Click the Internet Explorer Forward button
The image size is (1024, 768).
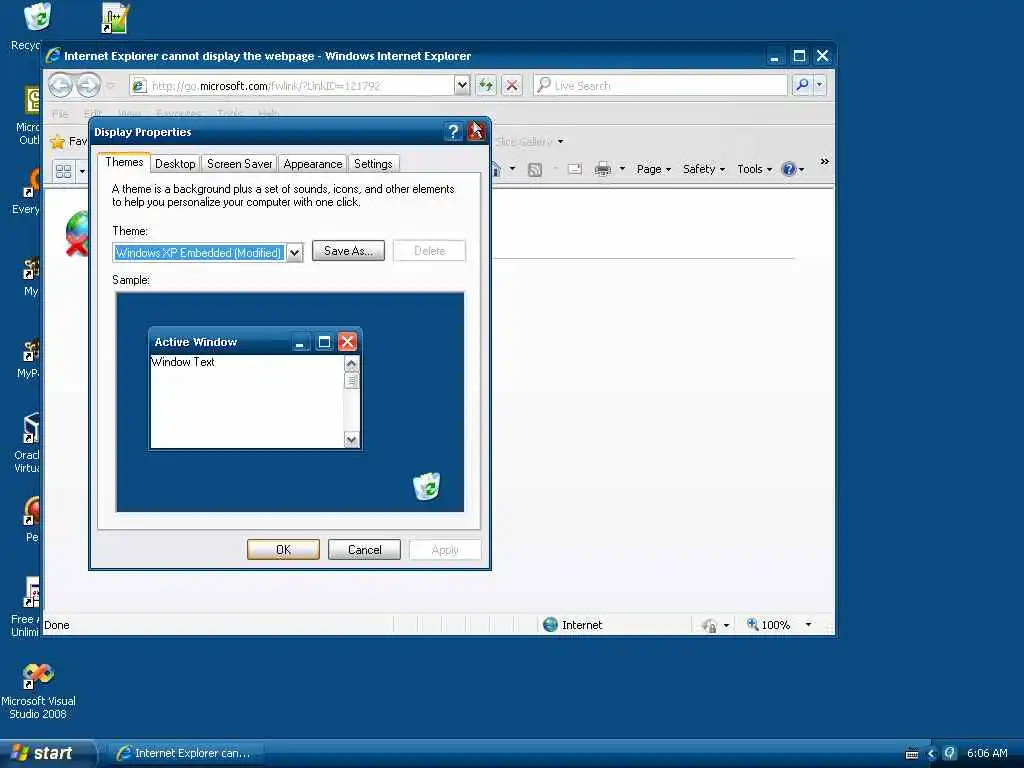click(x=88, y=85)
